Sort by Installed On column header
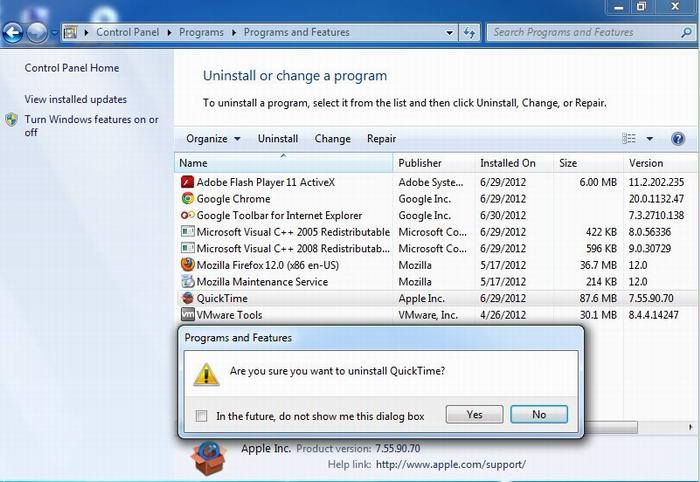 (514, 163)
